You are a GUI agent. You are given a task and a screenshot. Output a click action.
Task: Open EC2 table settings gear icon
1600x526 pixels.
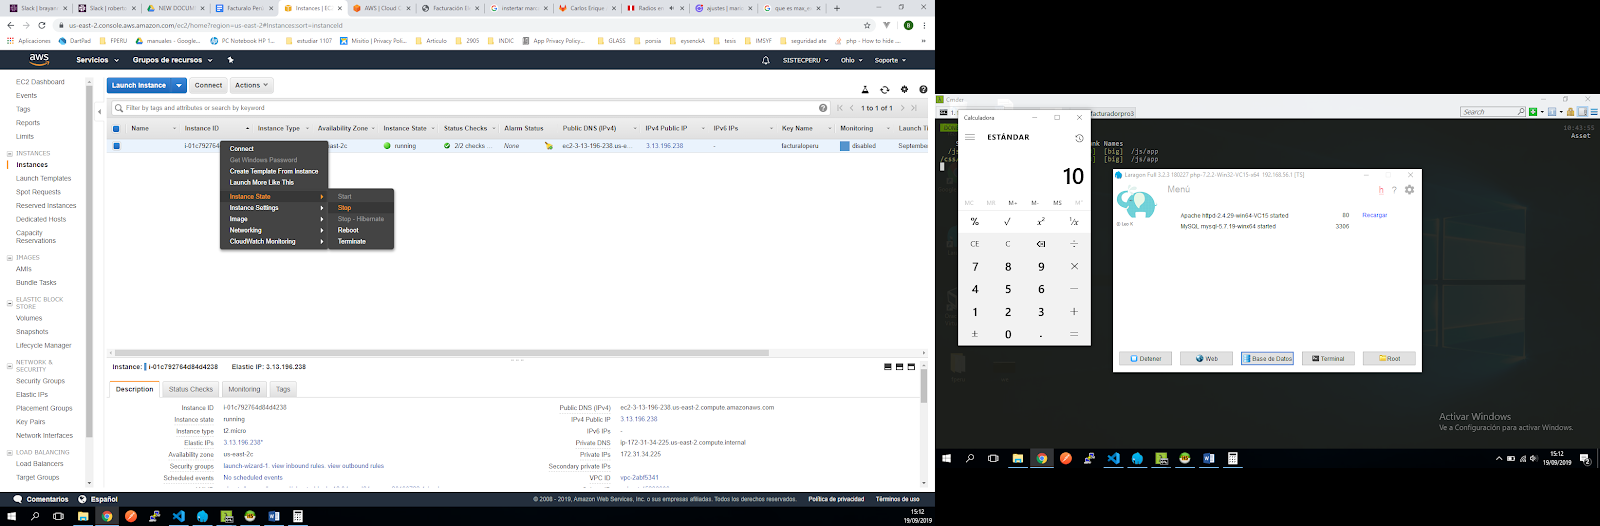pos(904,89)
